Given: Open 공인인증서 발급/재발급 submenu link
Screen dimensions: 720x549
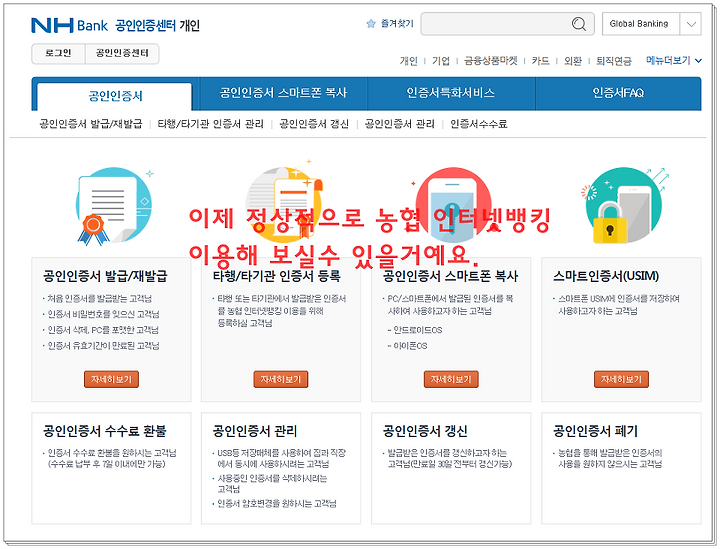Looking at the screenshot, I should [91, 123].
